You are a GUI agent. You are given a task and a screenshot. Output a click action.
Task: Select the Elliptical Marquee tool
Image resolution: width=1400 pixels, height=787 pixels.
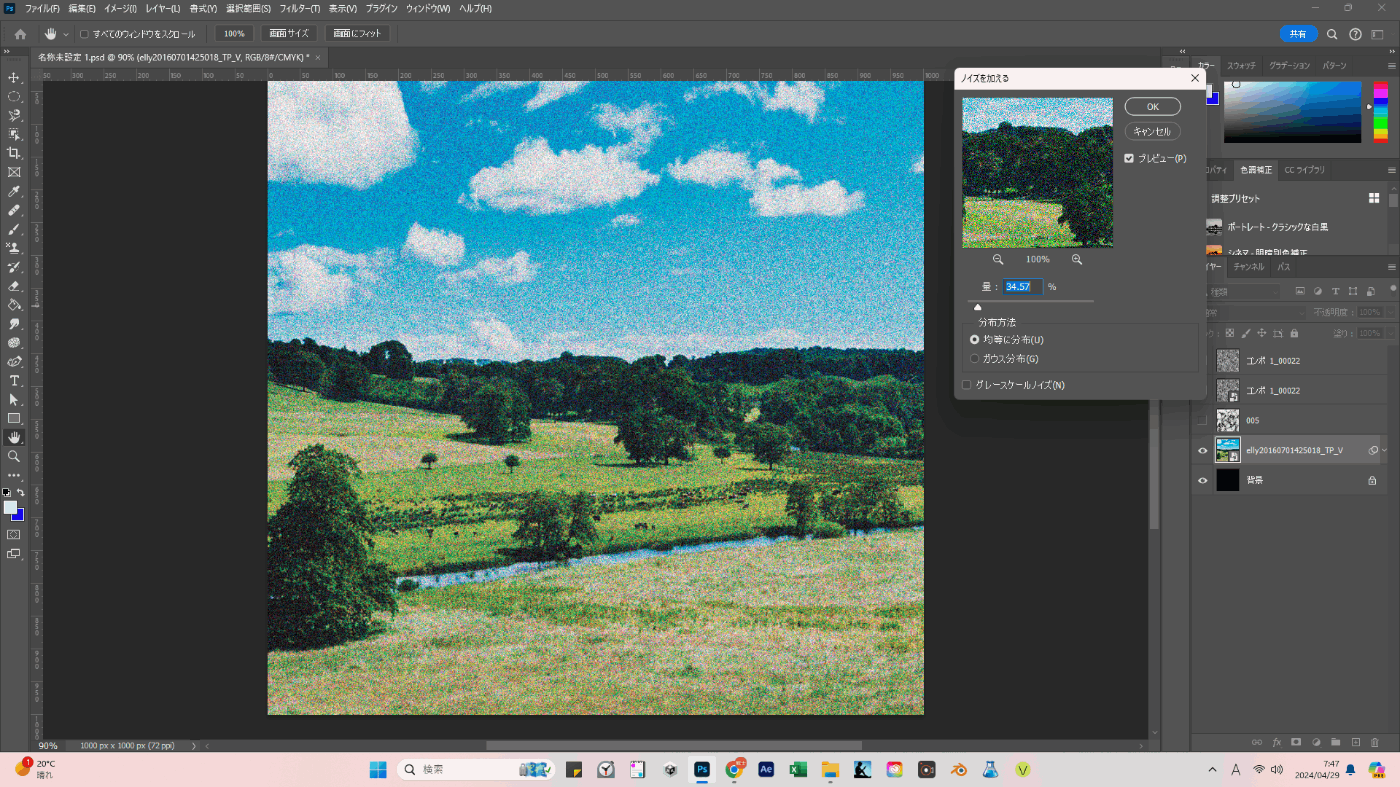(14, 96)
